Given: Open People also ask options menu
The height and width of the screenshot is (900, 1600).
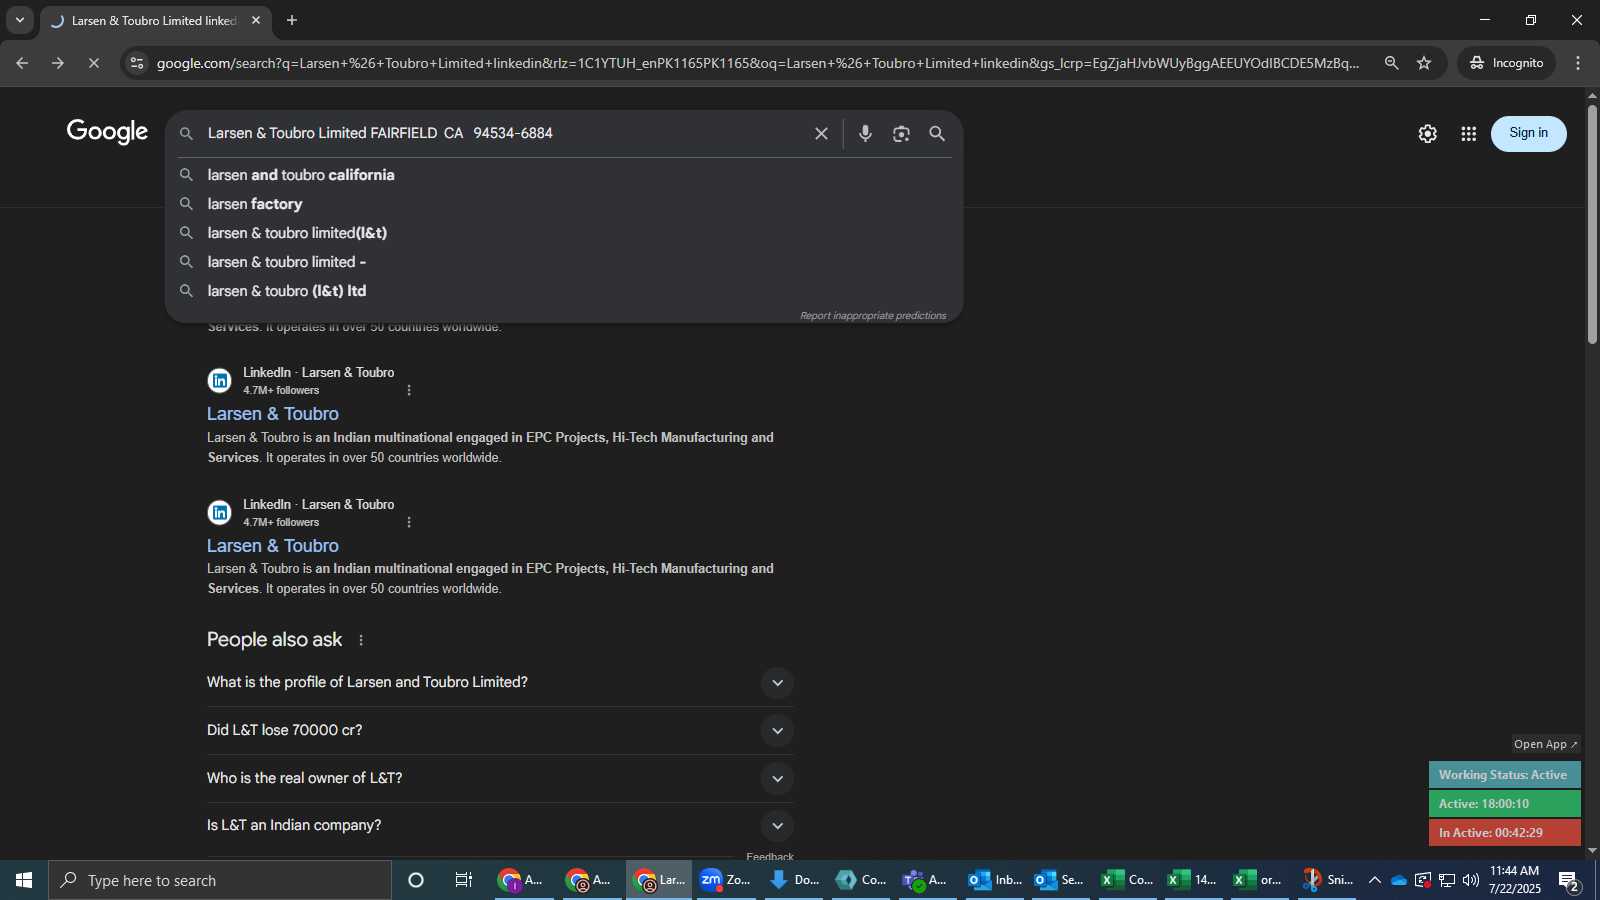Looking at the screenshot, I should click(x=361, y=640).
